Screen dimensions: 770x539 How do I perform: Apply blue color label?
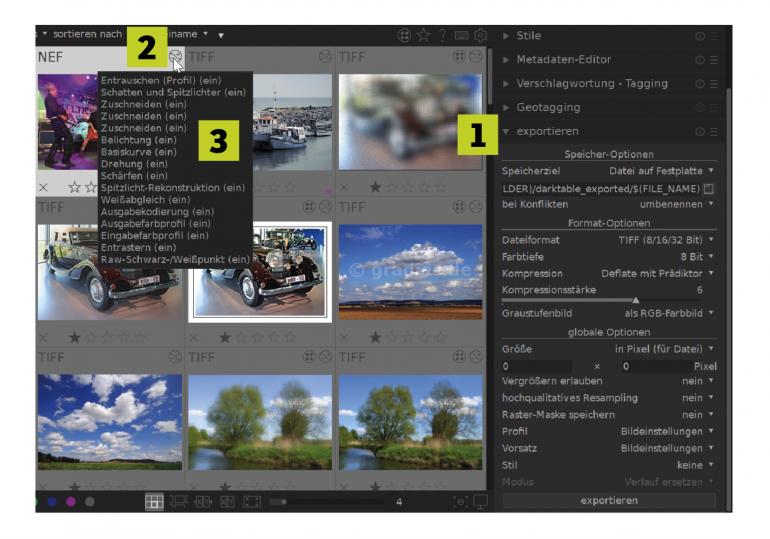click(x=52, y=502)
